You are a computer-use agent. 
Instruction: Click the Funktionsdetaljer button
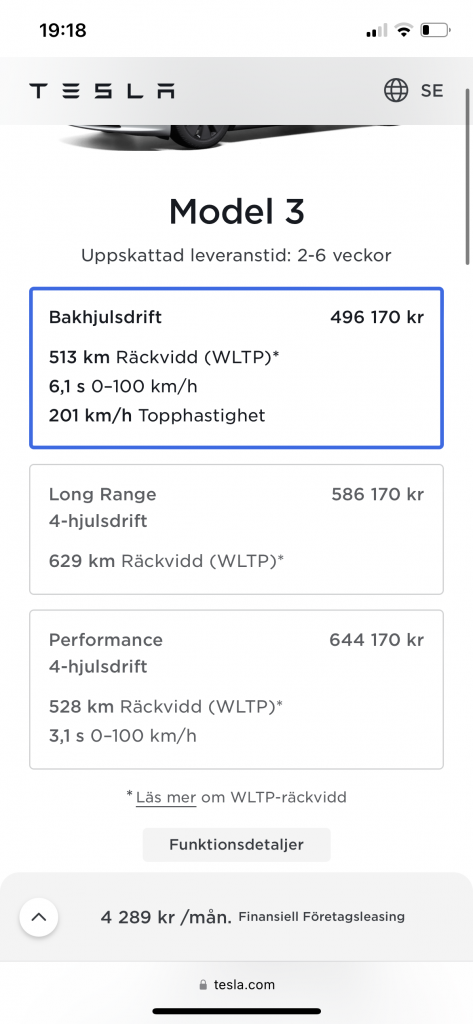click(236, 844)
